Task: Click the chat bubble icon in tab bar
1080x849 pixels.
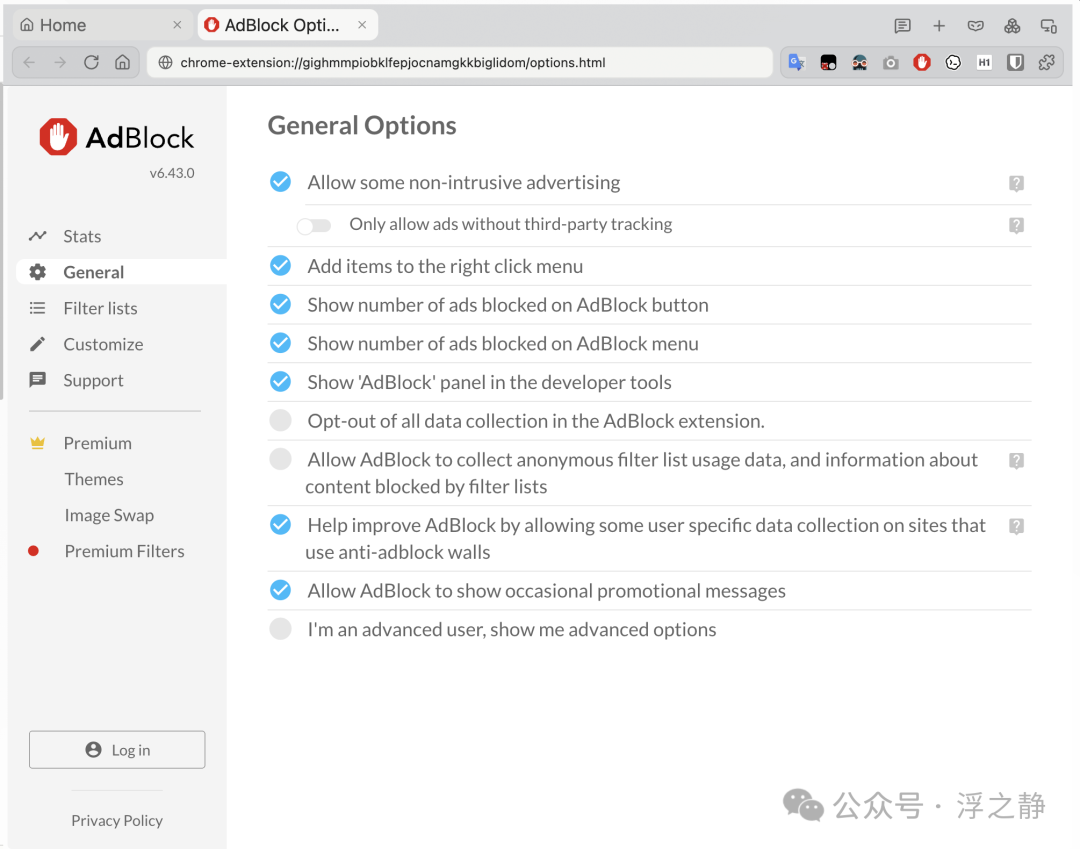Action: point(902,26)
